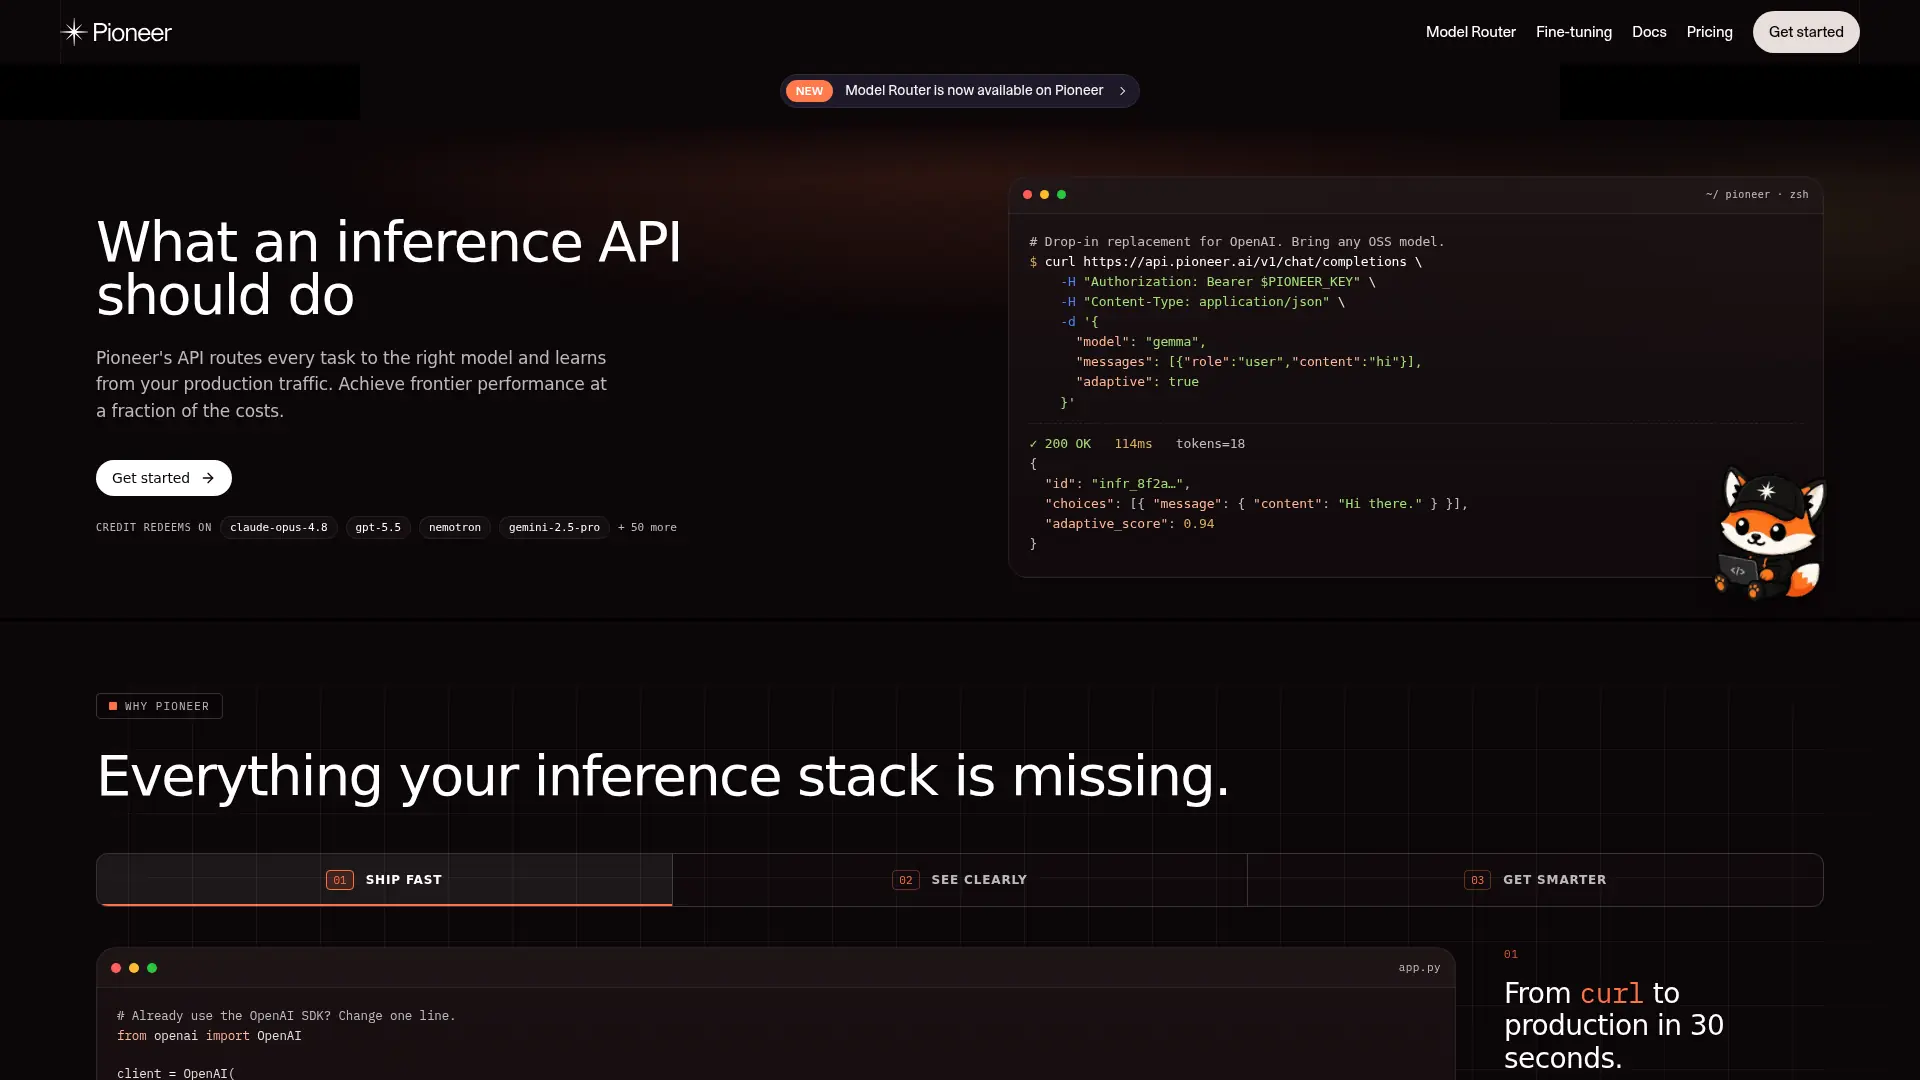This screenshot has width=1920, height=1080.
Task: Click the fox mascot illustration
Action: tap(1769, 534)
